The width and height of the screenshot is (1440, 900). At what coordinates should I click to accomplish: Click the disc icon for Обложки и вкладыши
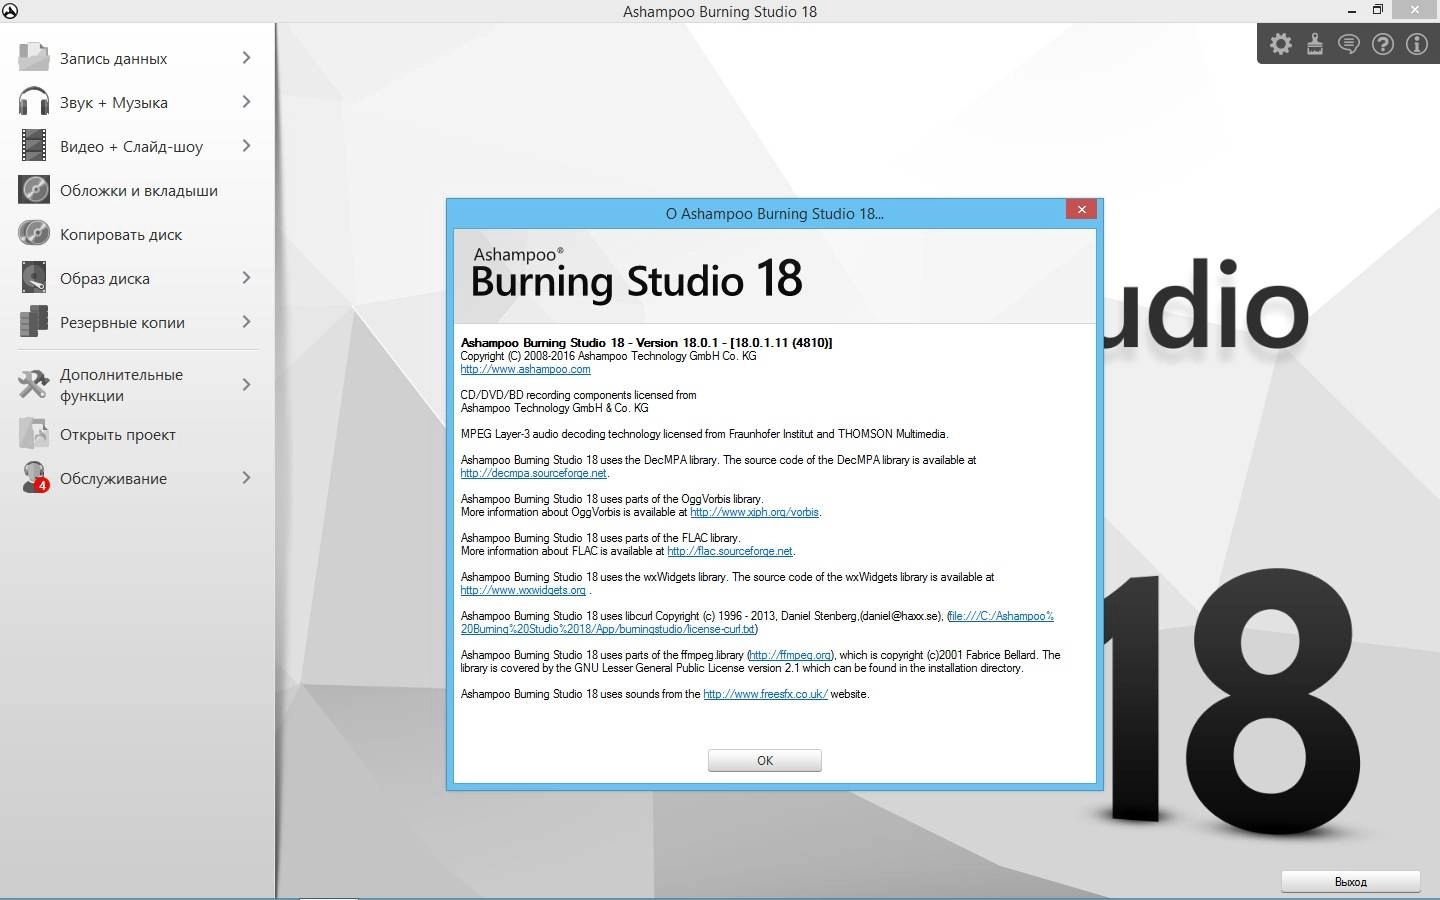click(33, 189)
